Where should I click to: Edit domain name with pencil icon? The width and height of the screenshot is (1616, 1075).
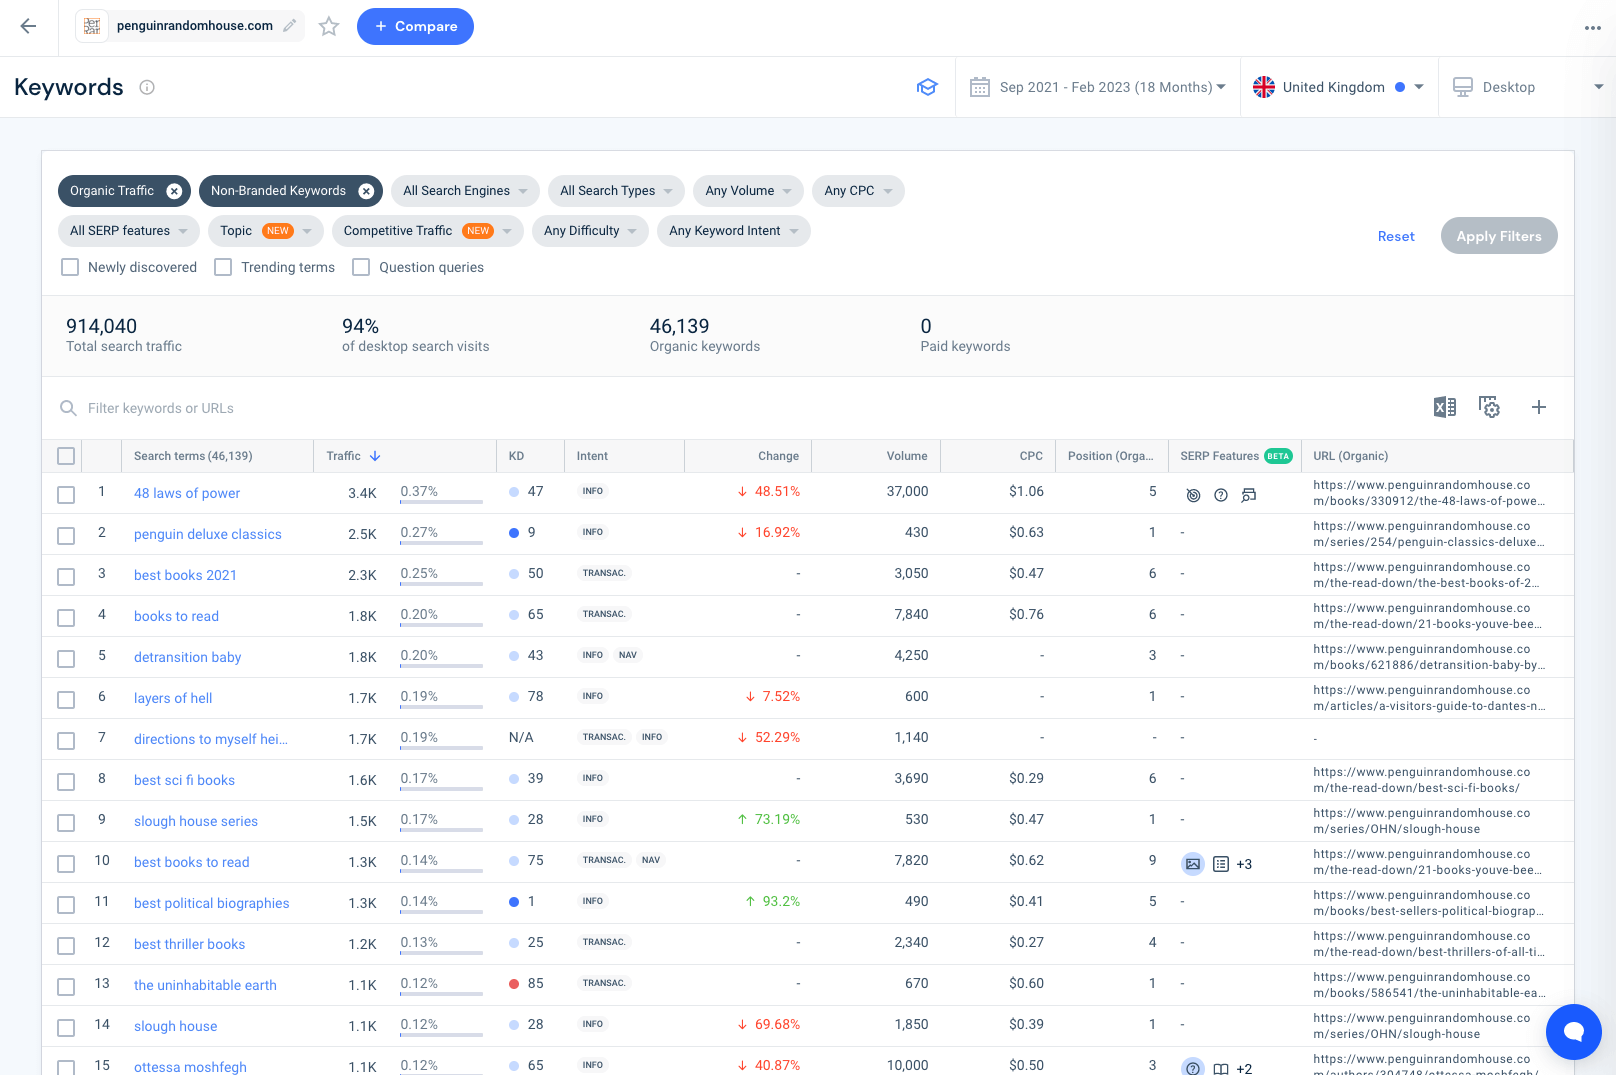(290, 26)
